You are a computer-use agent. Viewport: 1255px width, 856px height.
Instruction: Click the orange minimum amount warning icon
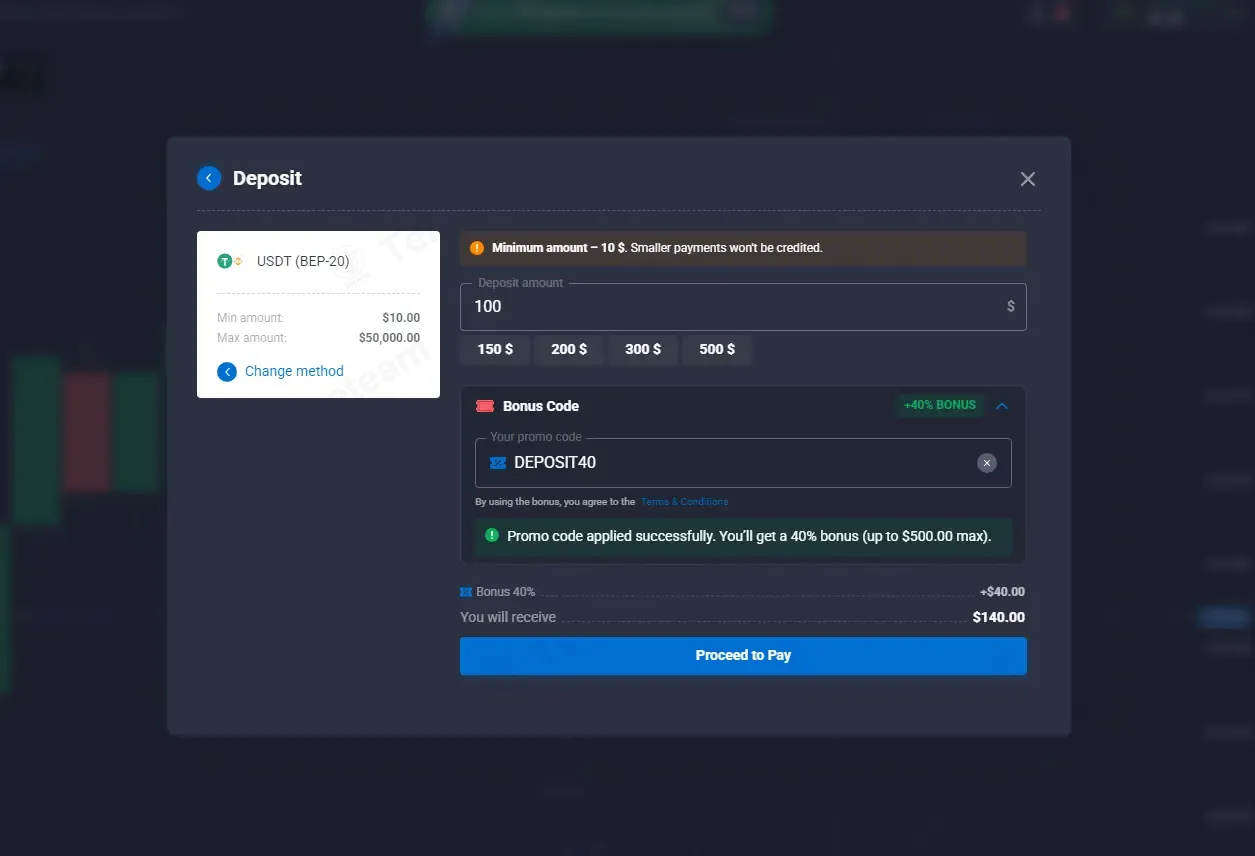pyautogui.click(x=477, y=248)
